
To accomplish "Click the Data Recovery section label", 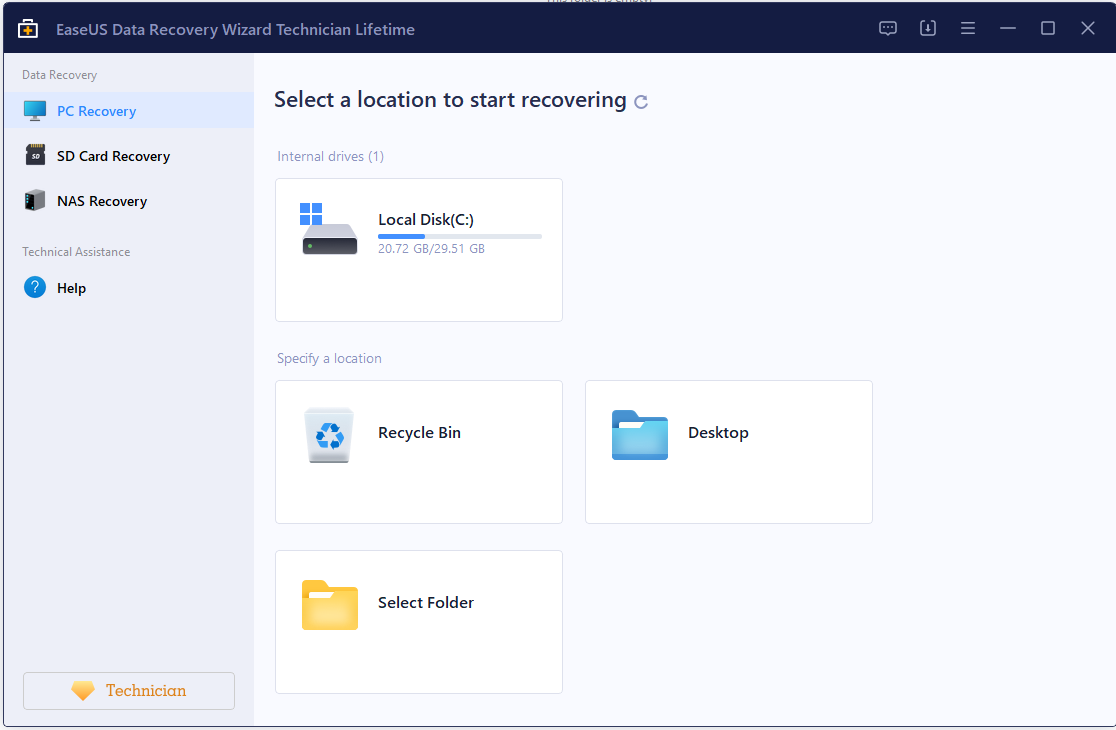I will [x=59, y=75].
